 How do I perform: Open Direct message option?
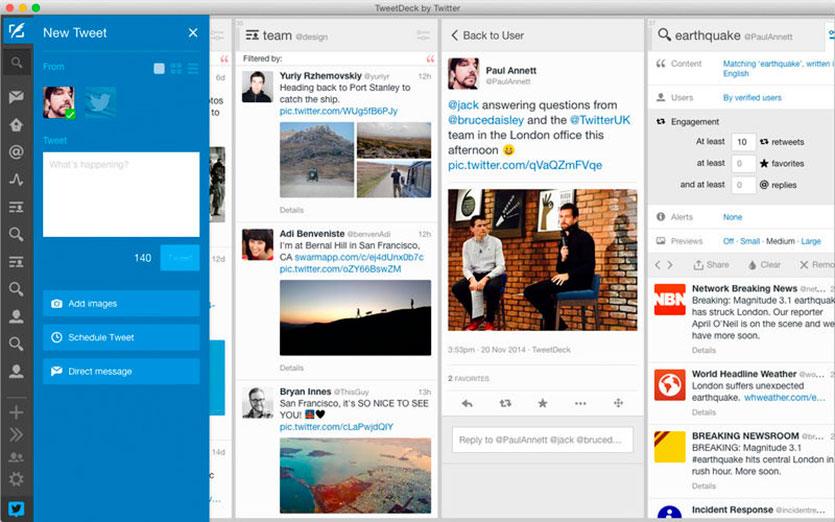121,372
